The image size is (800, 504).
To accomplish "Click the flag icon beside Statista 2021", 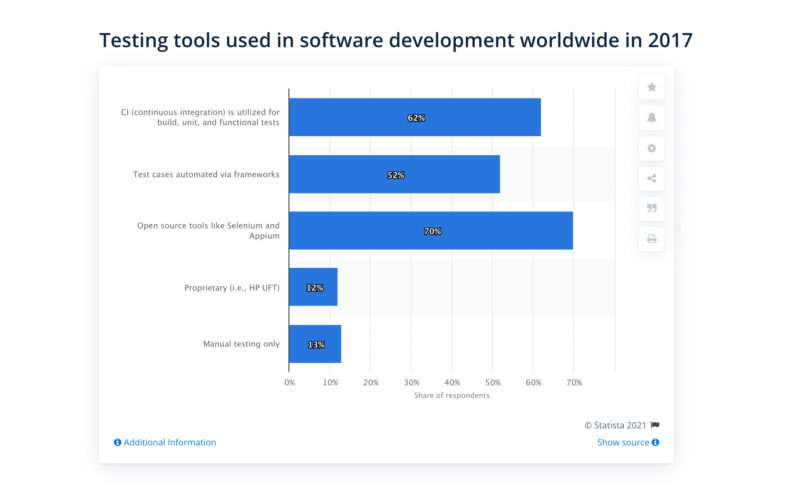I will coord(655,425).
